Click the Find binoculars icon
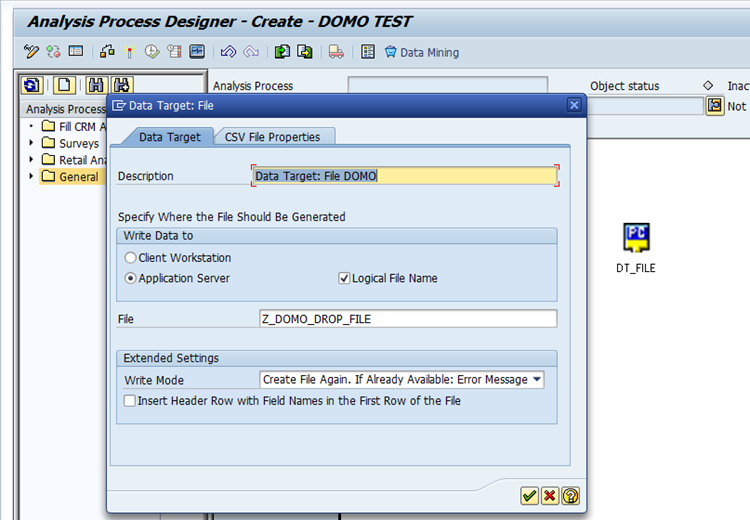The image size is (750, 520). point(96,85)
